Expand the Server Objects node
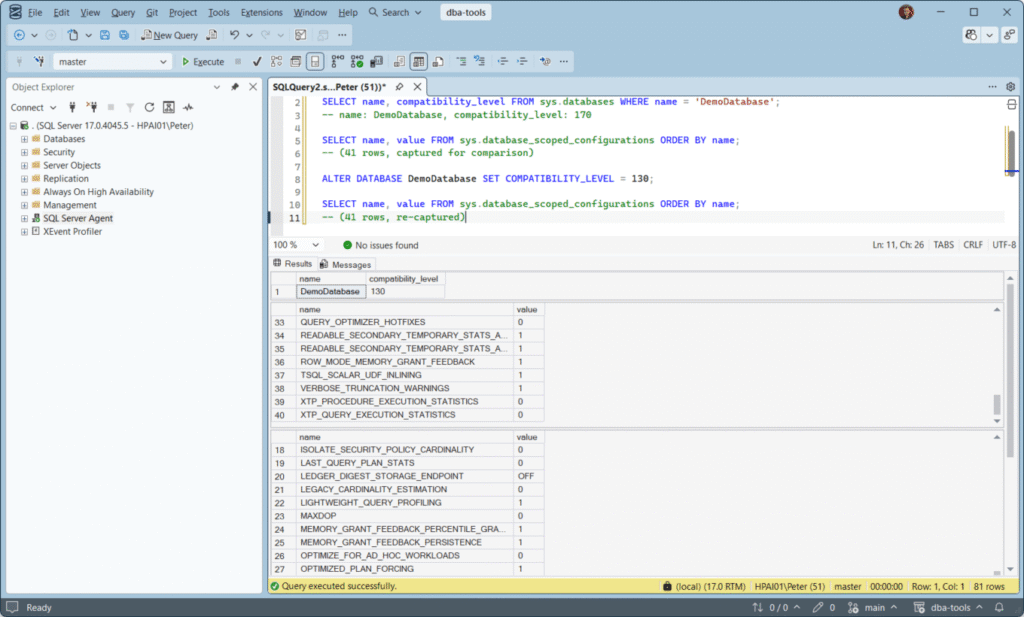Viewport: 1024px width, 617px height. tap(24, 165)
